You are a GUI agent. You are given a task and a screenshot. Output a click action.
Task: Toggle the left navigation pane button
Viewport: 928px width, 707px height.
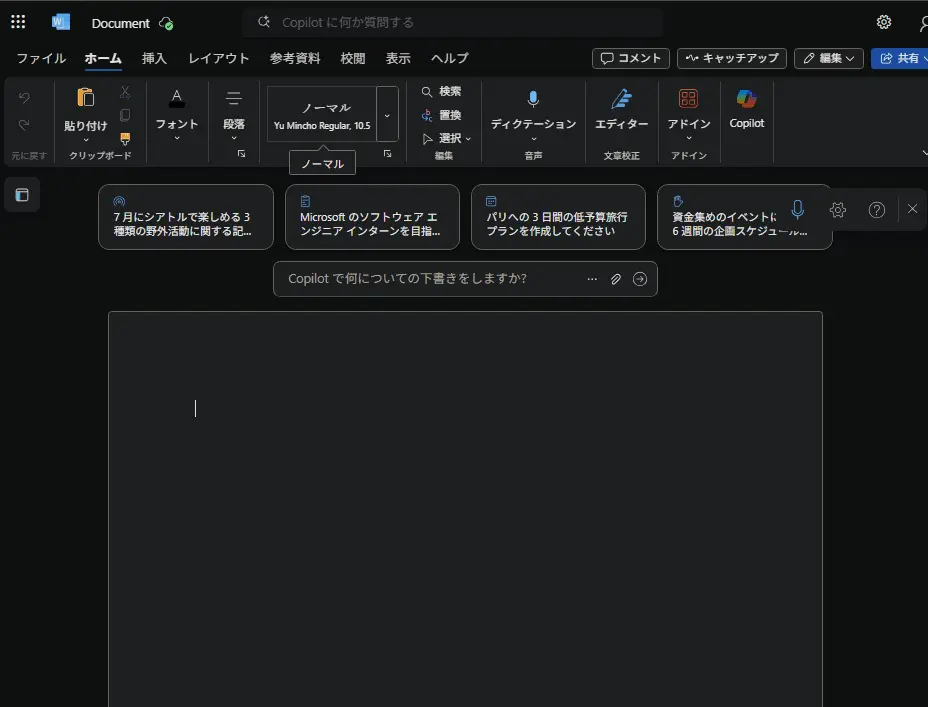tap(22, 195)
